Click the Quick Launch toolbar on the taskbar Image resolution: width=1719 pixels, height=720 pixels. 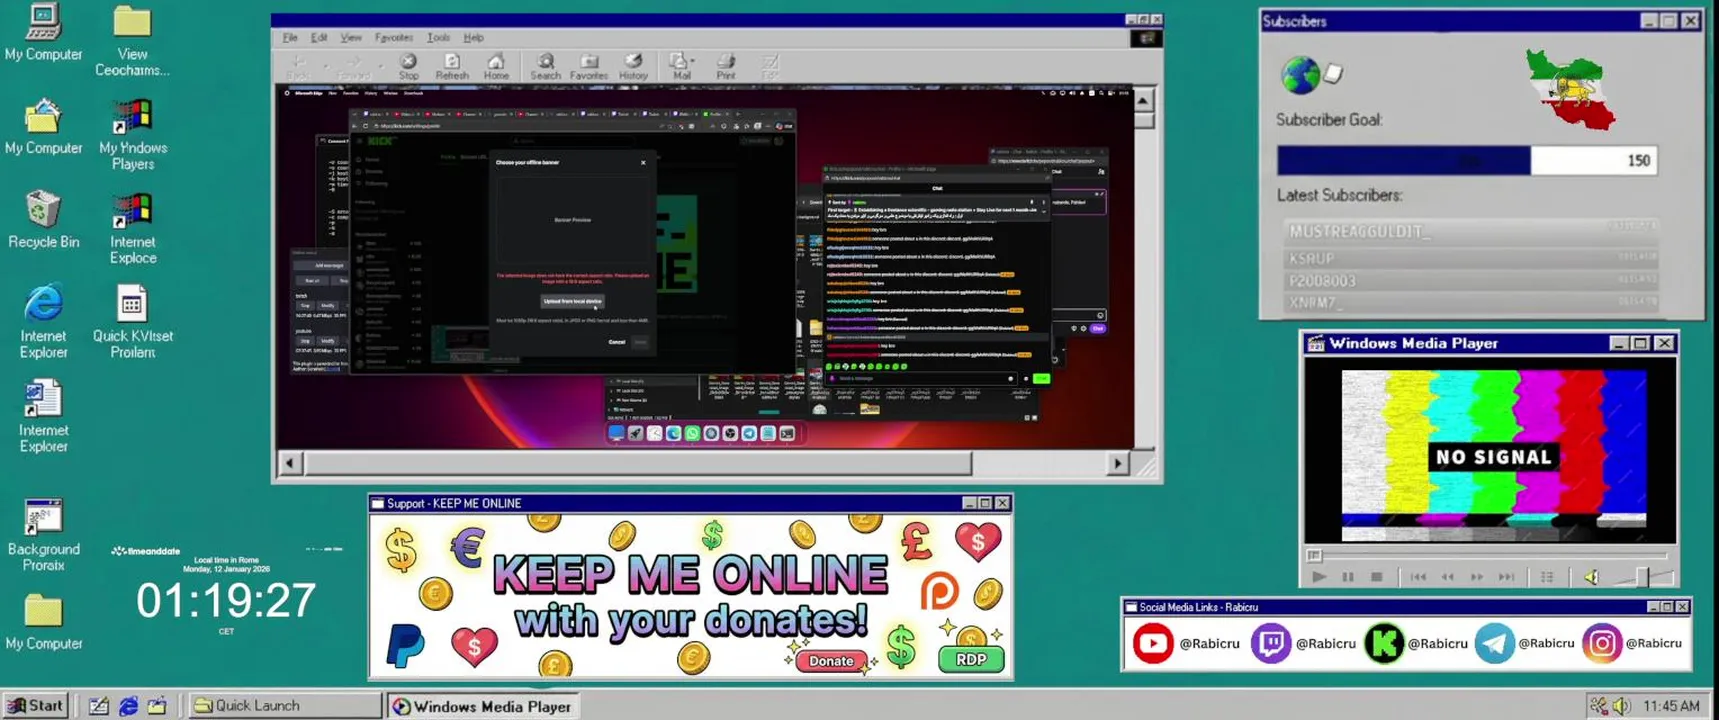pyautogui.click(x=285, y=705)
